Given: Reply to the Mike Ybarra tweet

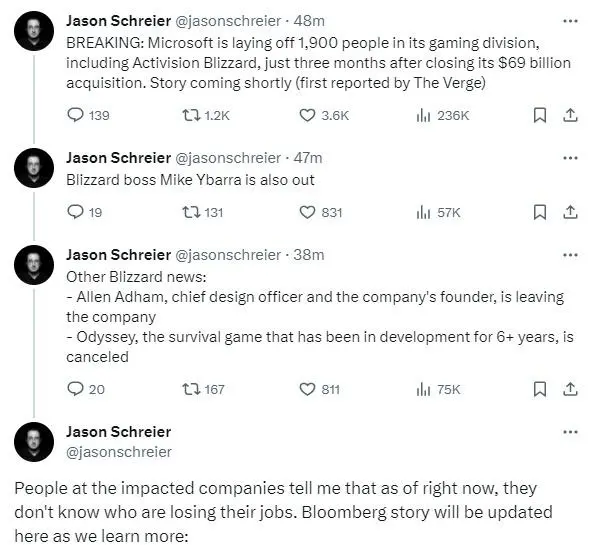Looking at the screenshot, I should click(x=75, y=212).
